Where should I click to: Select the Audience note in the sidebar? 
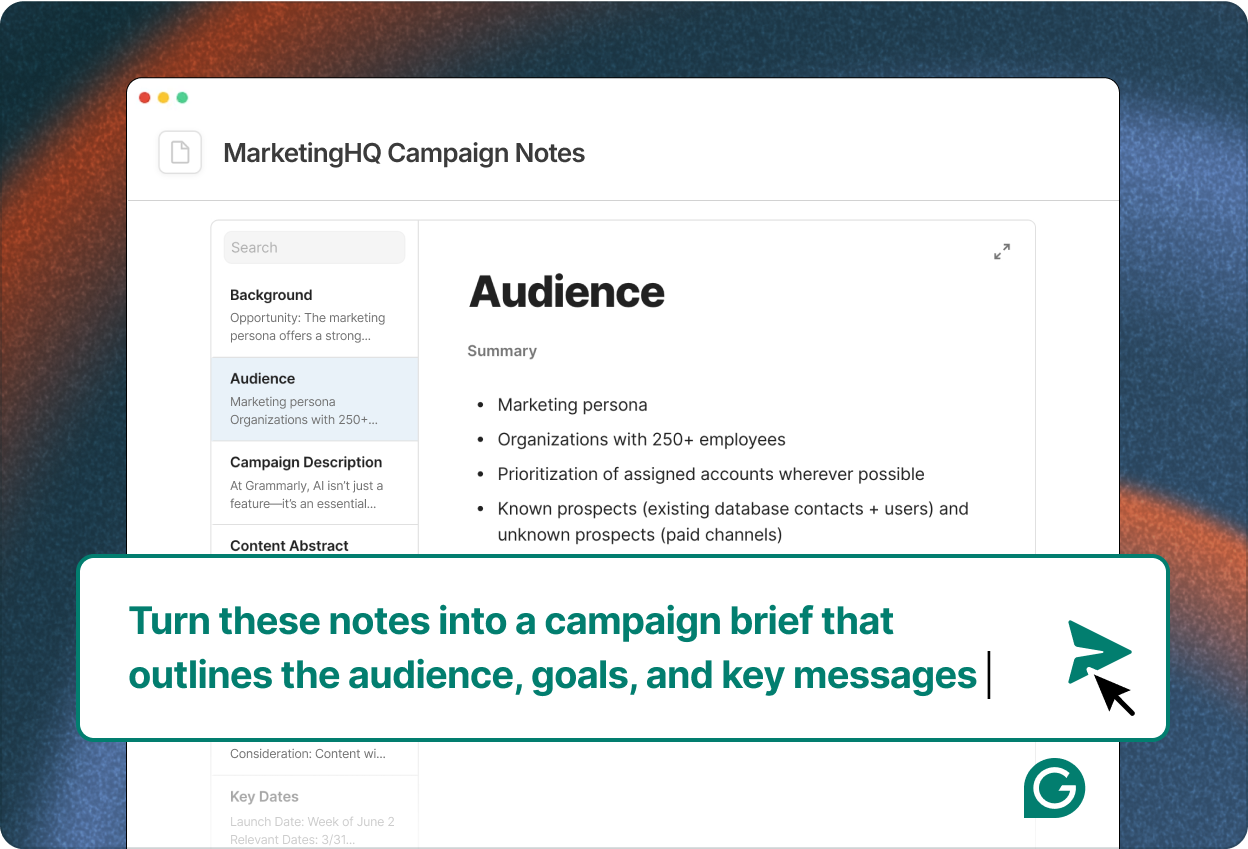point(314,399)
